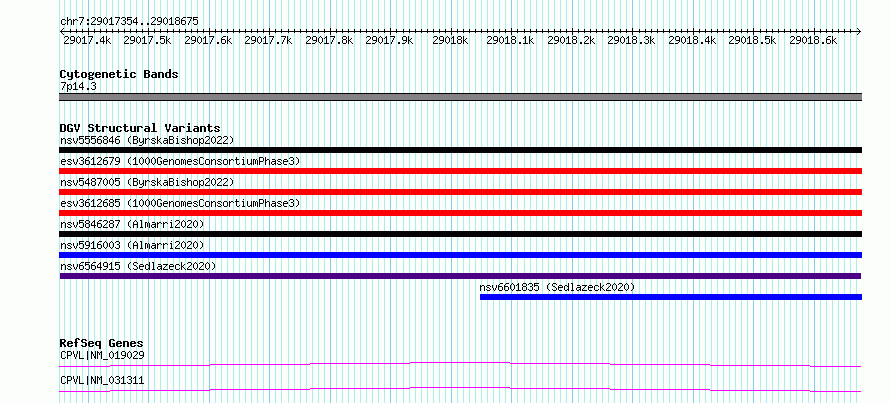Open the nsv5916003 blue variant bar

(x=461, y=255)
